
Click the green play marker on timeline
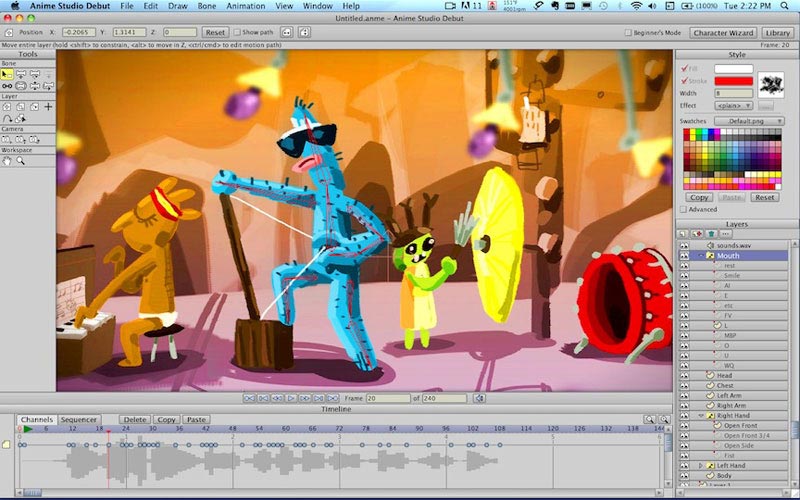pyautogui.click(x=28, y=429)
